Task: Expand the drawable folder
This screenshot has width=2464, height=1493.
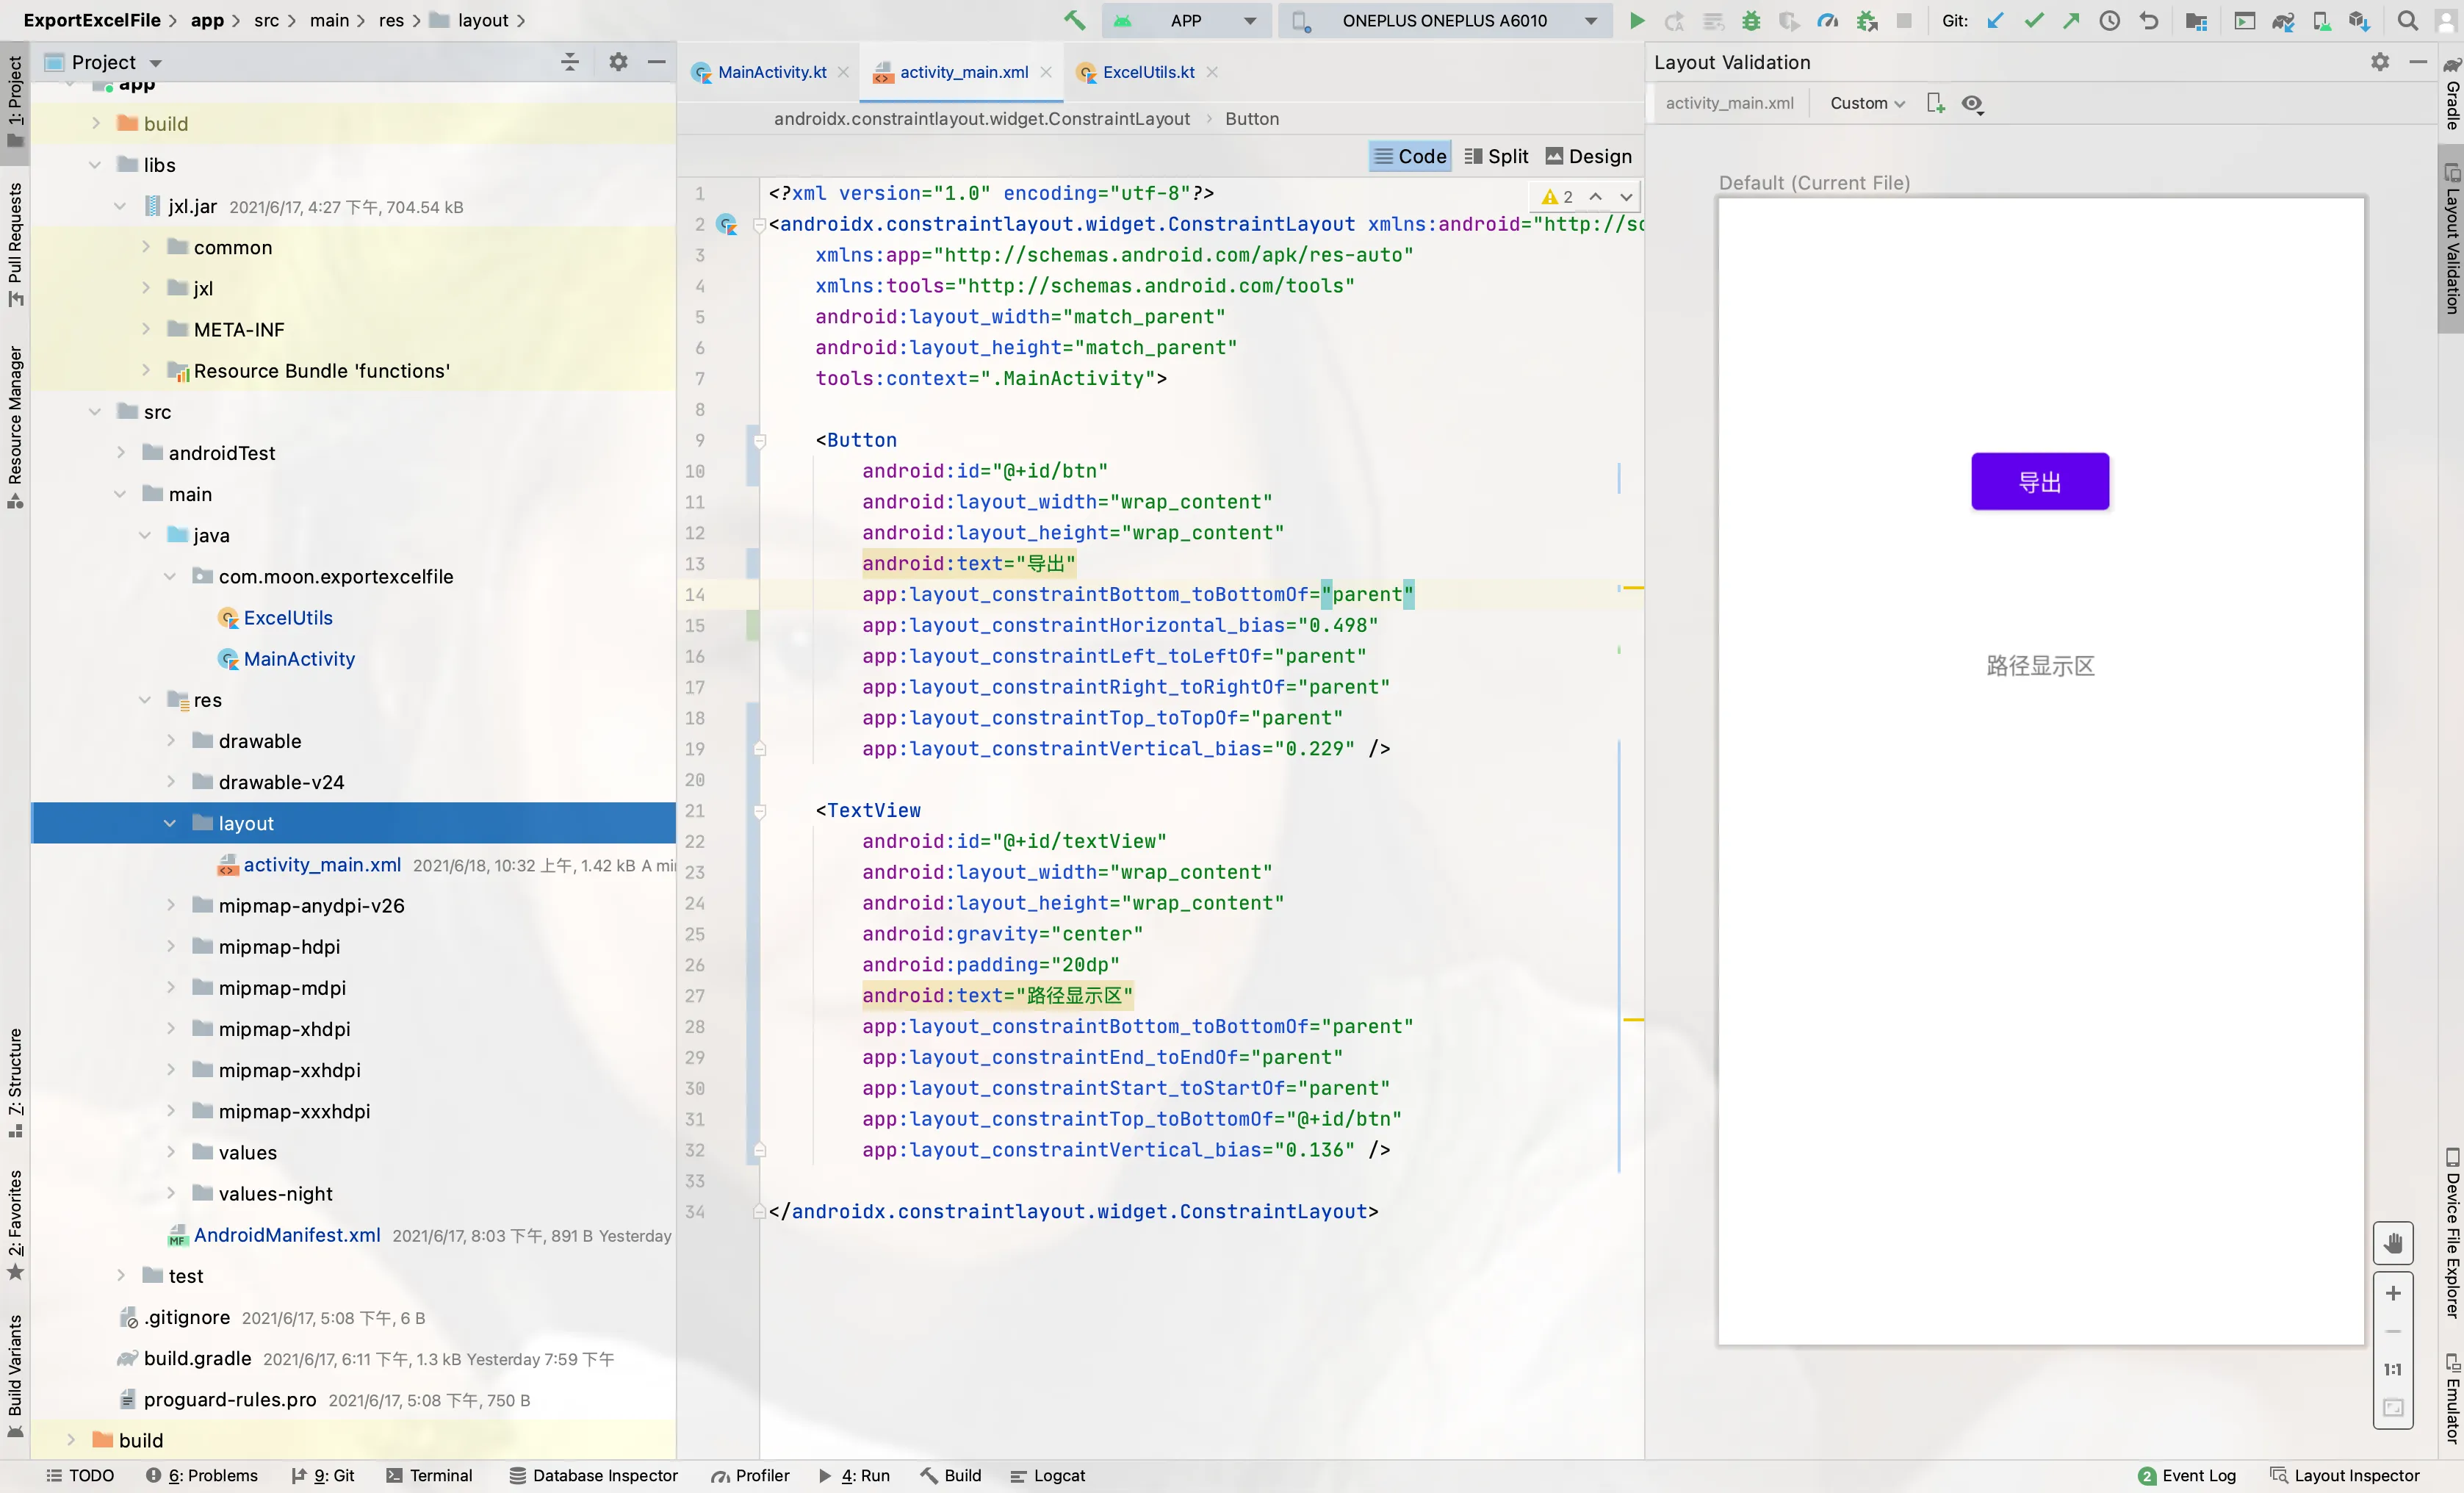Action: coord(170,741)
